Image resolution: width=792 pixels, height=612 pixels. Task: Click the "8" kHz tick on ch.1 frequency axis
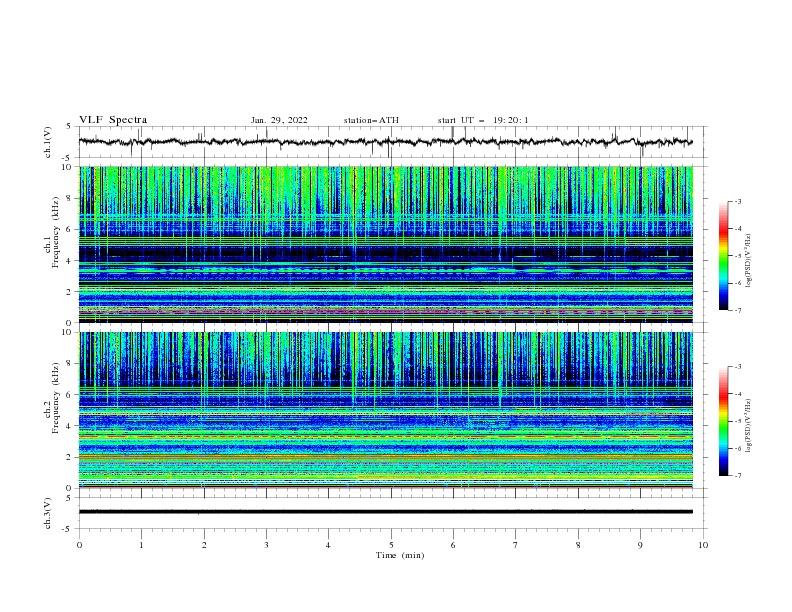pyautogui.click(x=70, y=198)
